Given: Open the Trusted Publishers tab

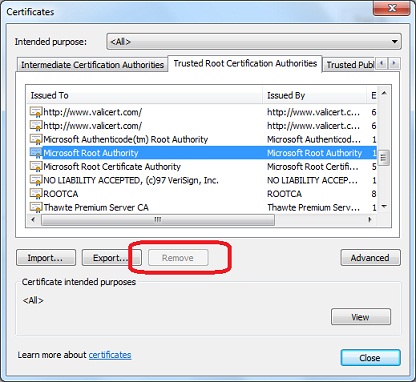Looking at the screenshot, I should coord(349,65).
